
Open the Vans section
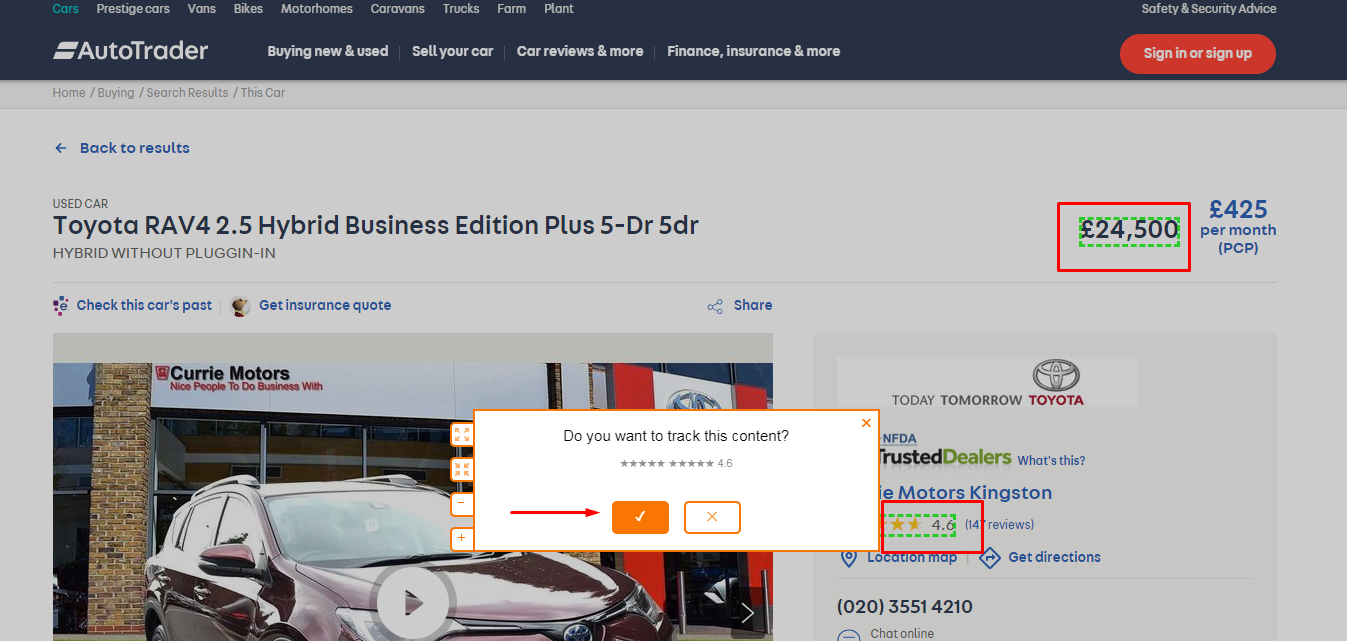[202, 9]
